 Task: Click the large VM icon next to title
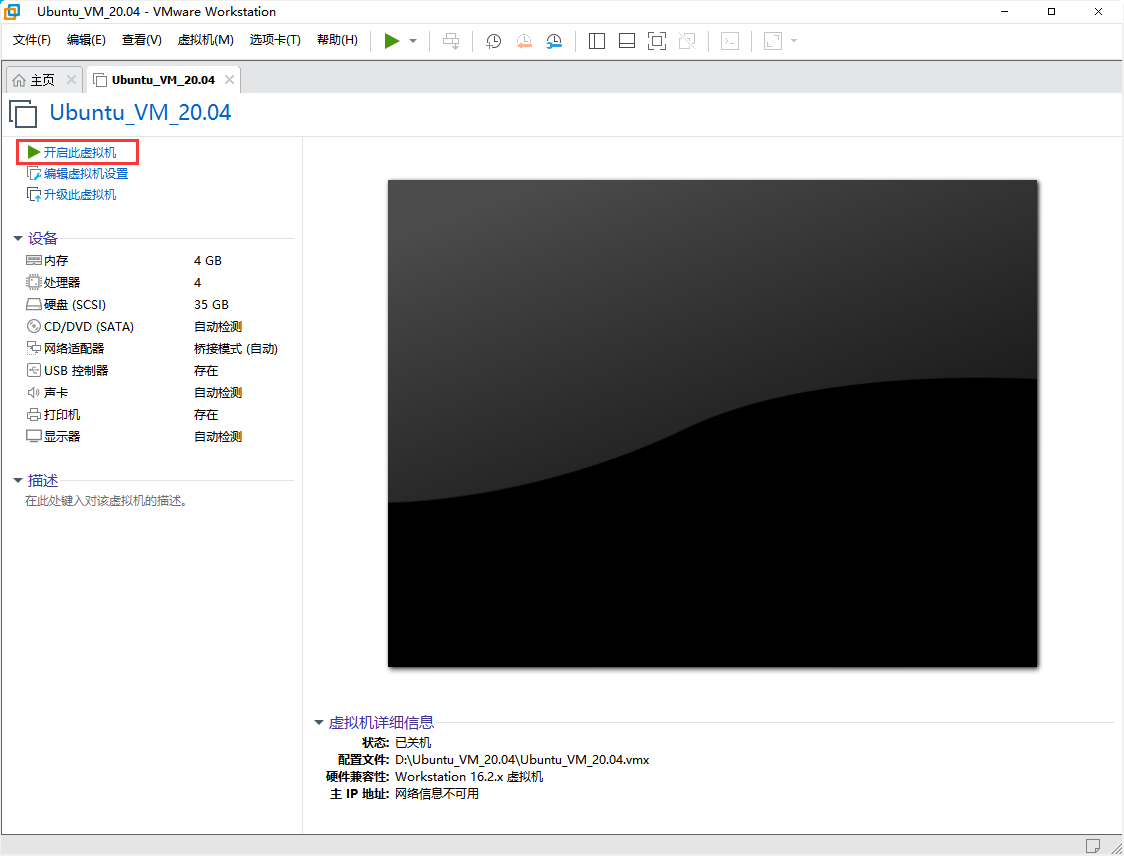(x=23, y=113)
